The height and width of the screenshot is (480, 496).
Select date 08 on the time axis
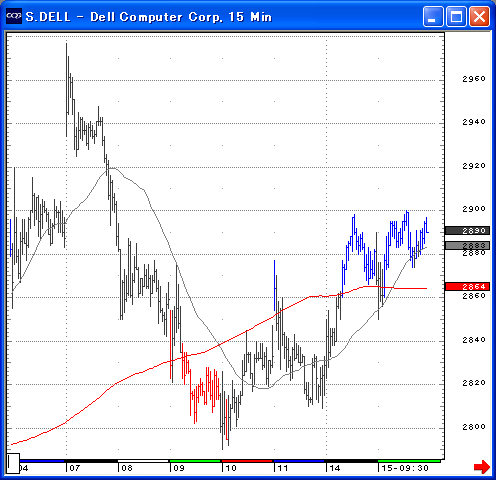click(127, 468)
